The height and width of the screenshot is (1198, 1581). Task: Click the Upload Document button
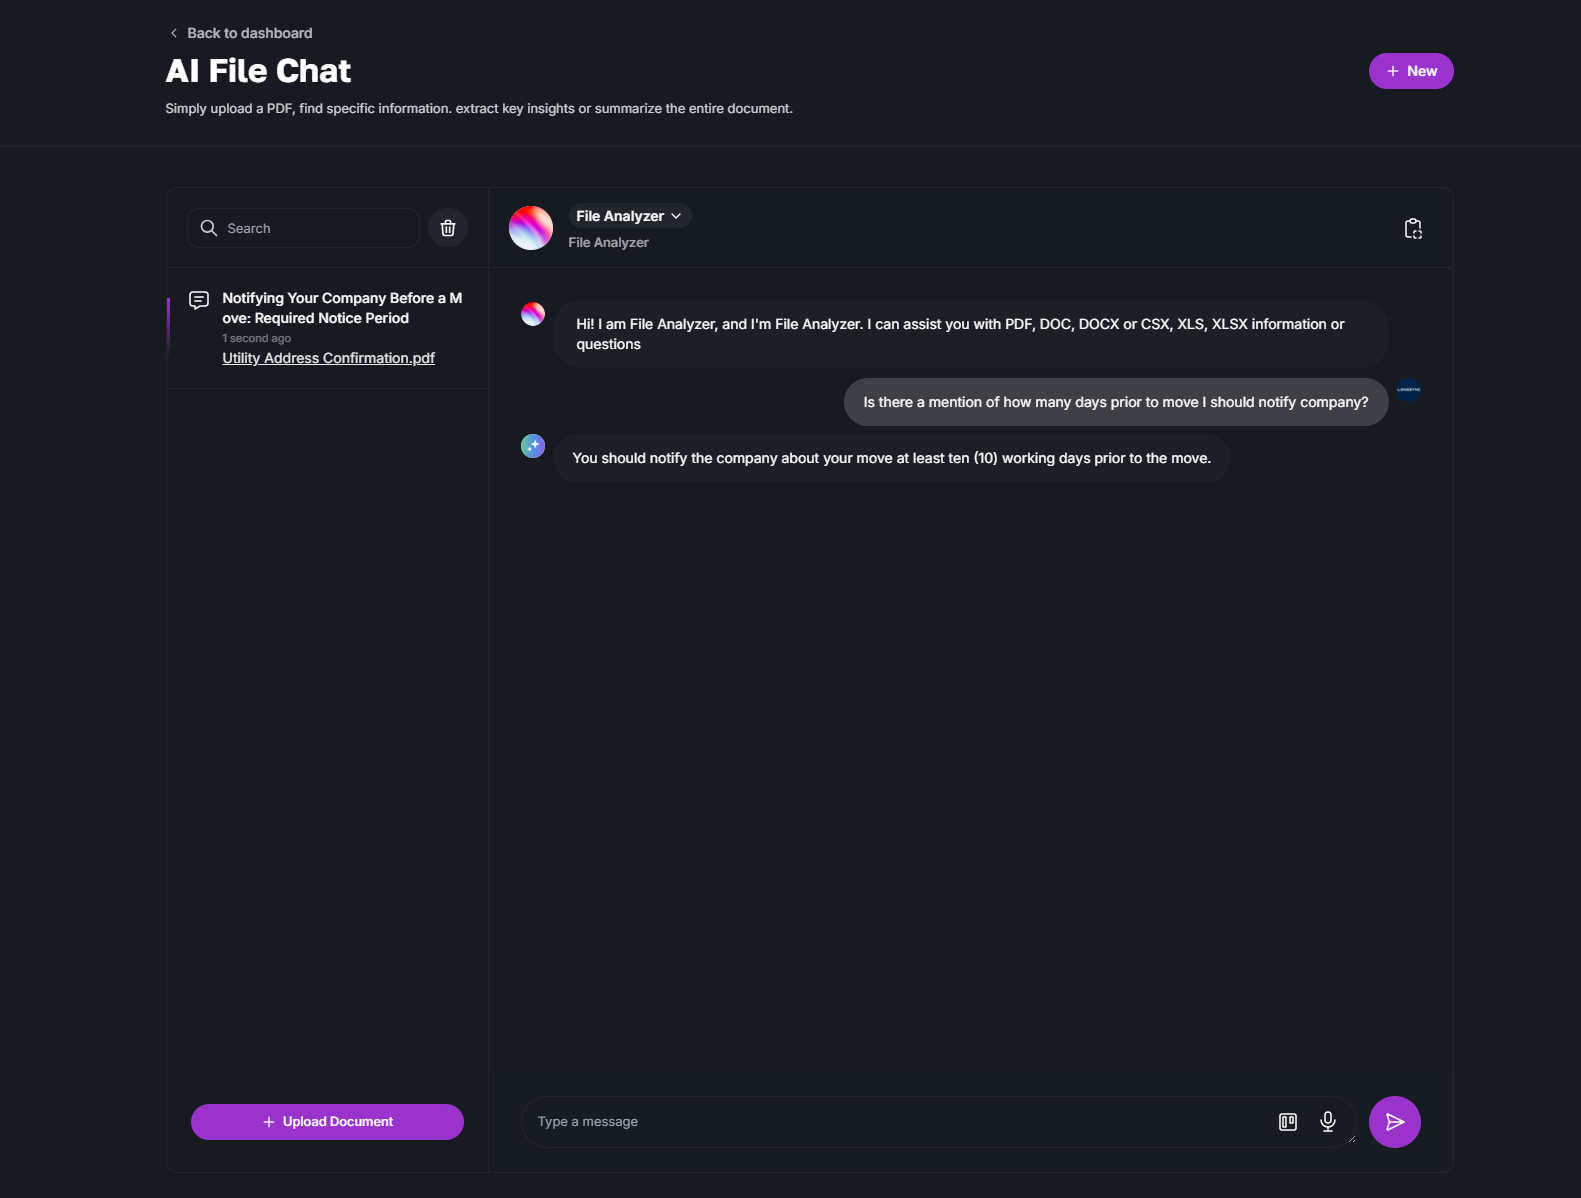point(327,1122)
